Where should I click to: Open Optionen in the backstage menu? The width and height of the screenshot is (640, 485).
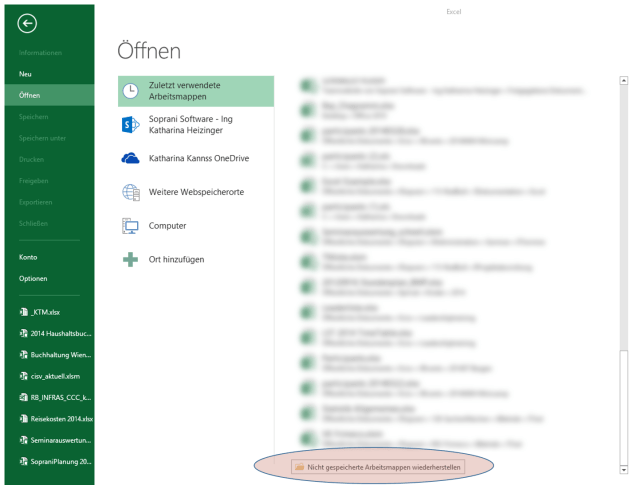(33, 278)
